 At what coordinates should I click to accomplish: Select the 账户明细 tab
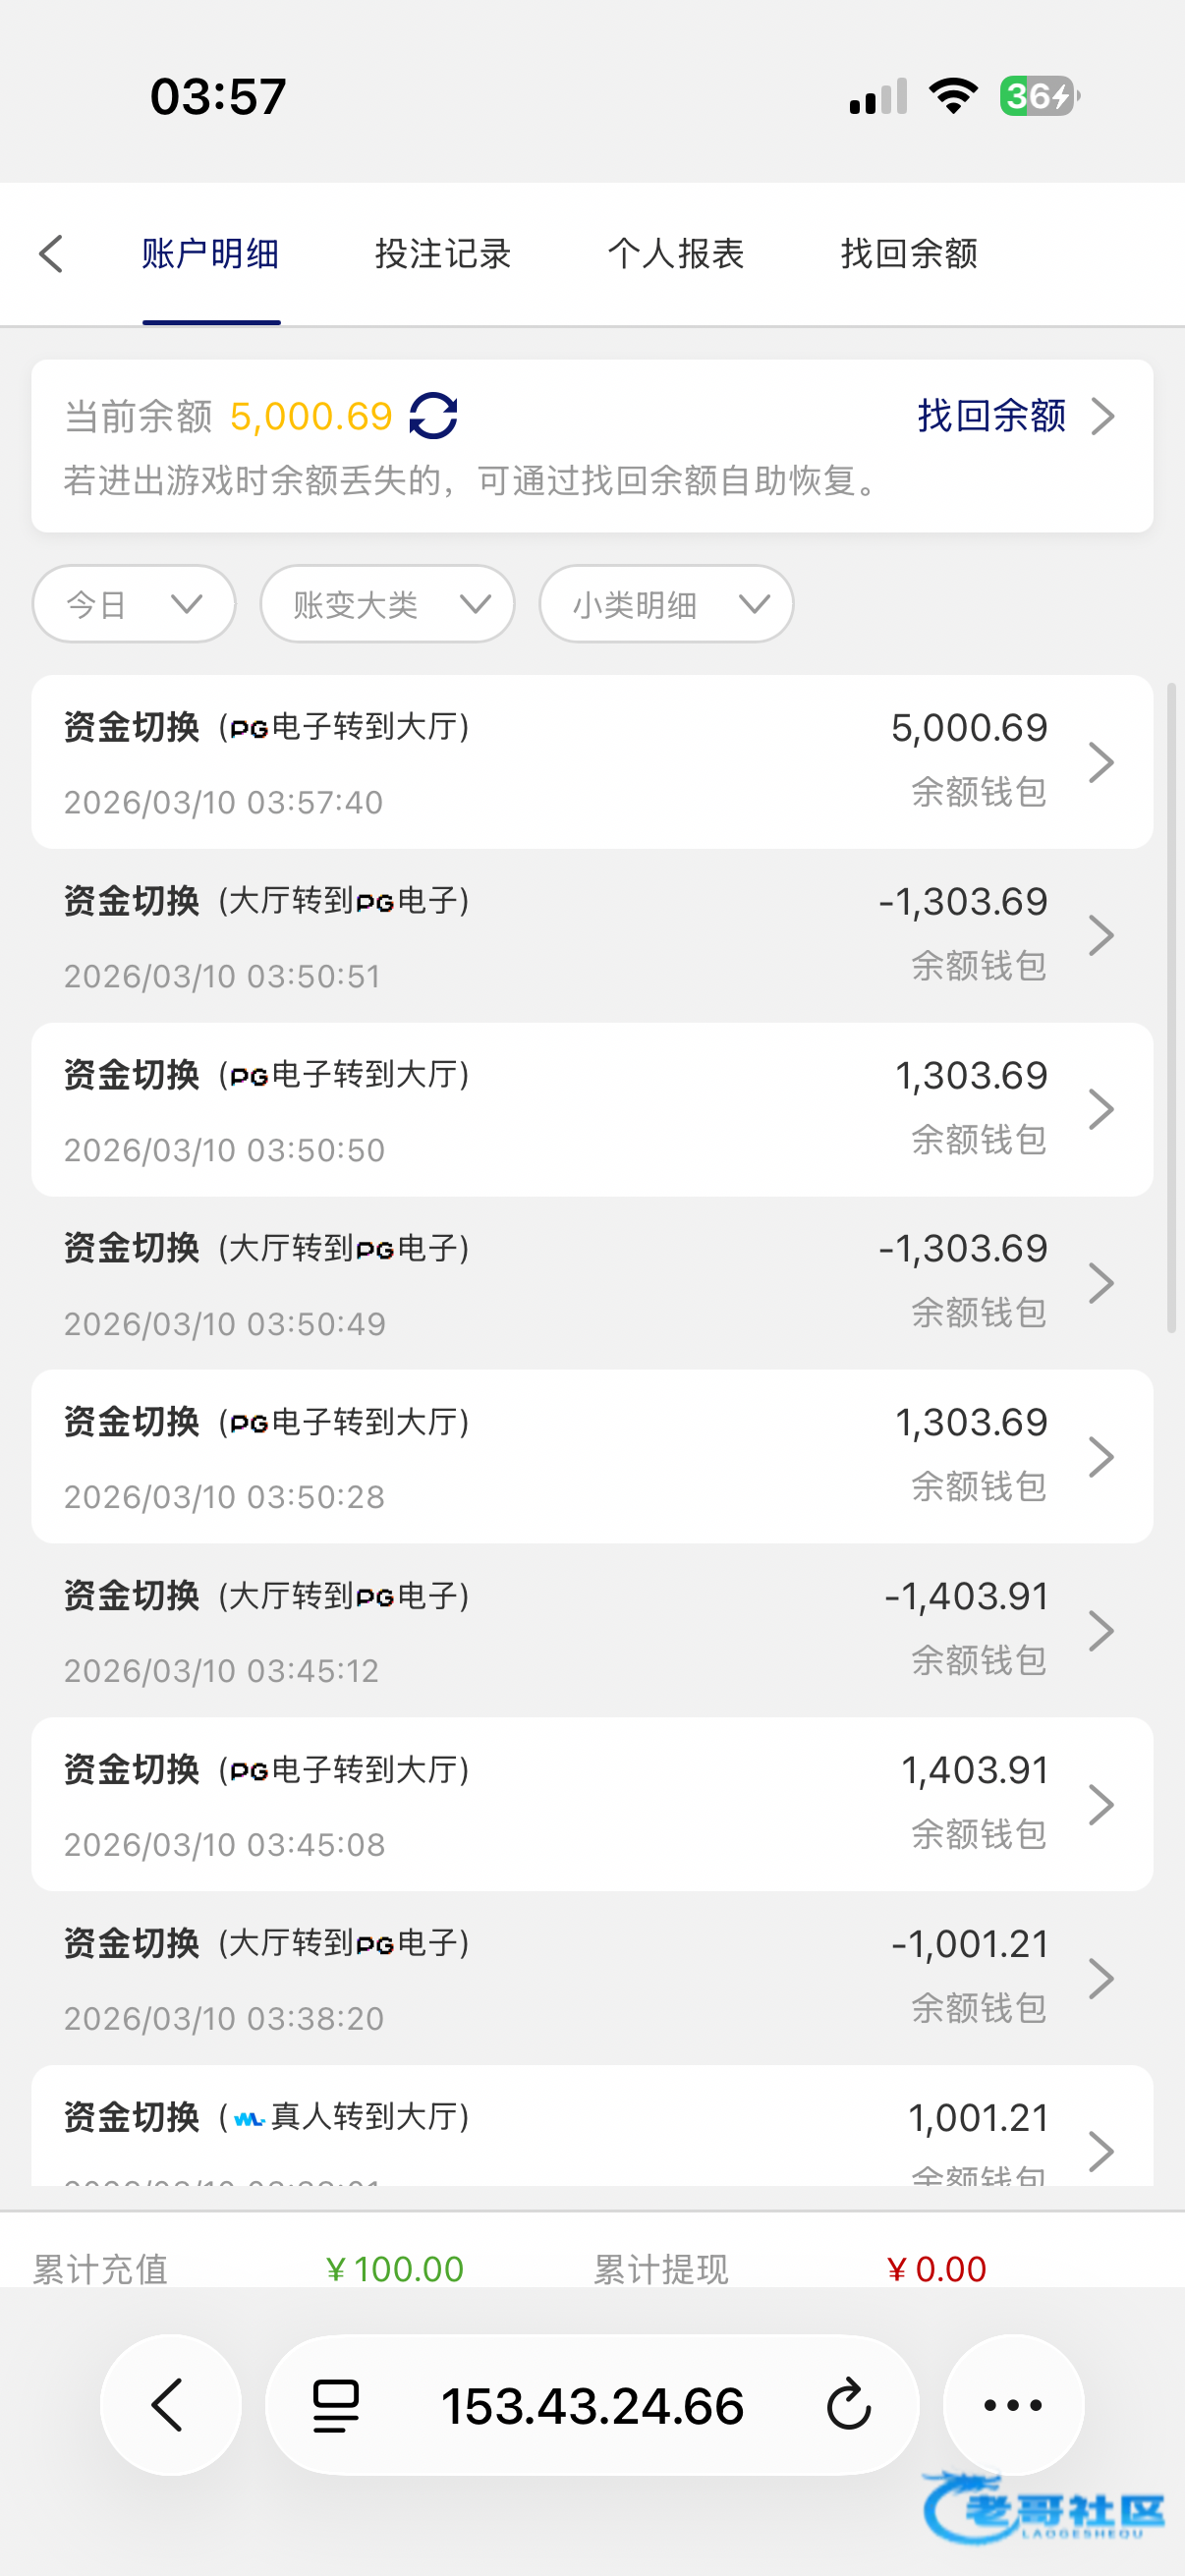211,254
